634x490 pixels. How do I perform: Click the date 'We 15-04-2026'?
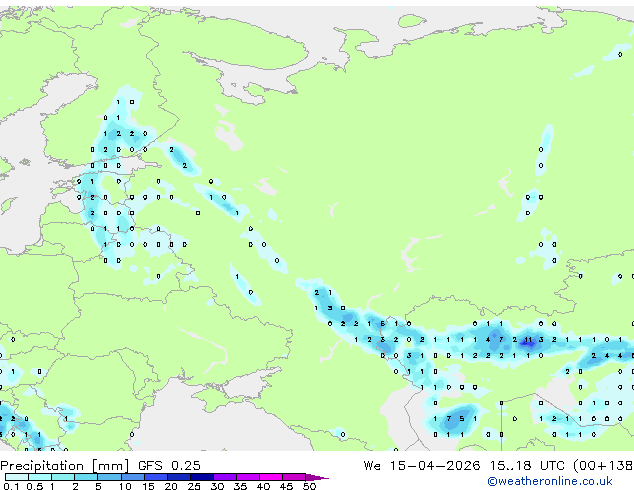422,466
